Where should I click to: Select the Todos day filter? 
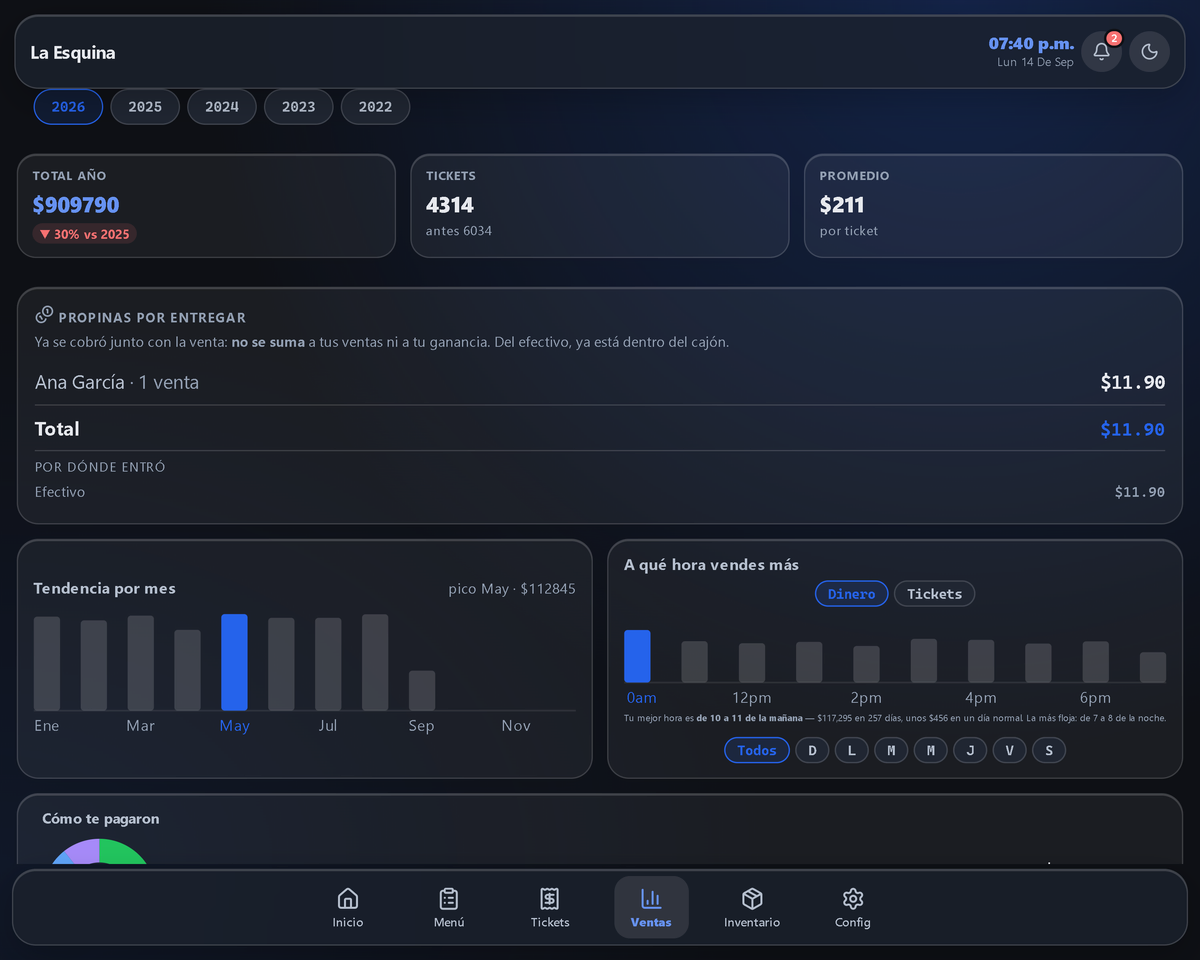coord(757,750)
